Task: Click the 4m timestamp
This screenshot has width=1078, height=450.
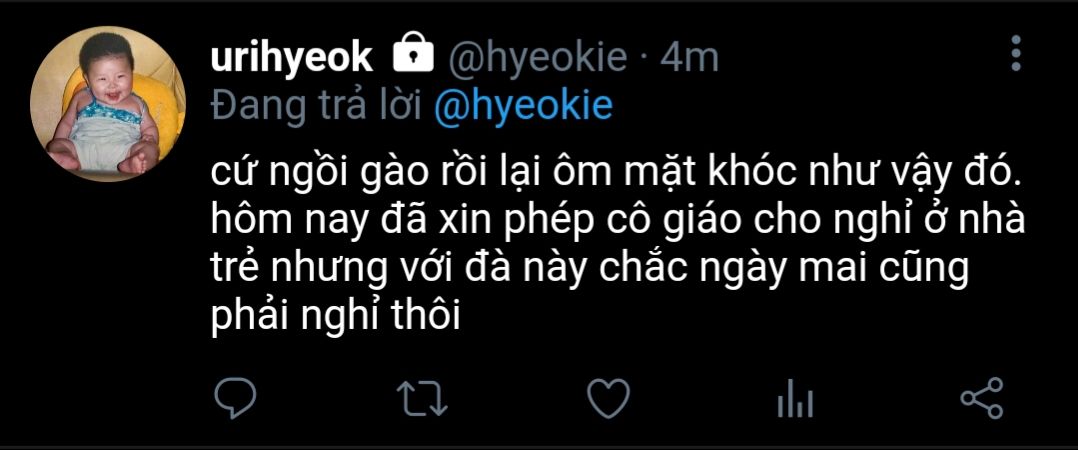Action: (690, 58)
